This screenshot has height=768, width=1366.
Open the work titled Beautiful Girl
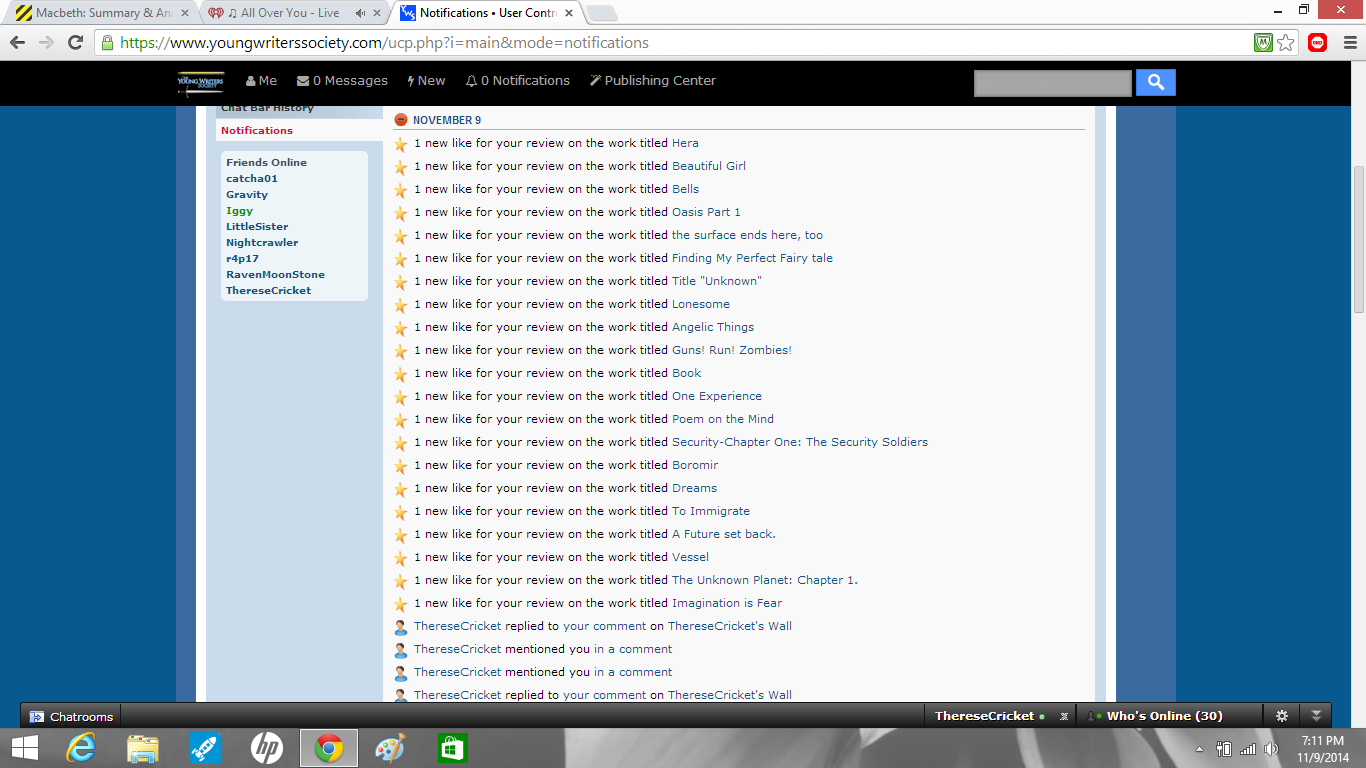click(709, 166)
